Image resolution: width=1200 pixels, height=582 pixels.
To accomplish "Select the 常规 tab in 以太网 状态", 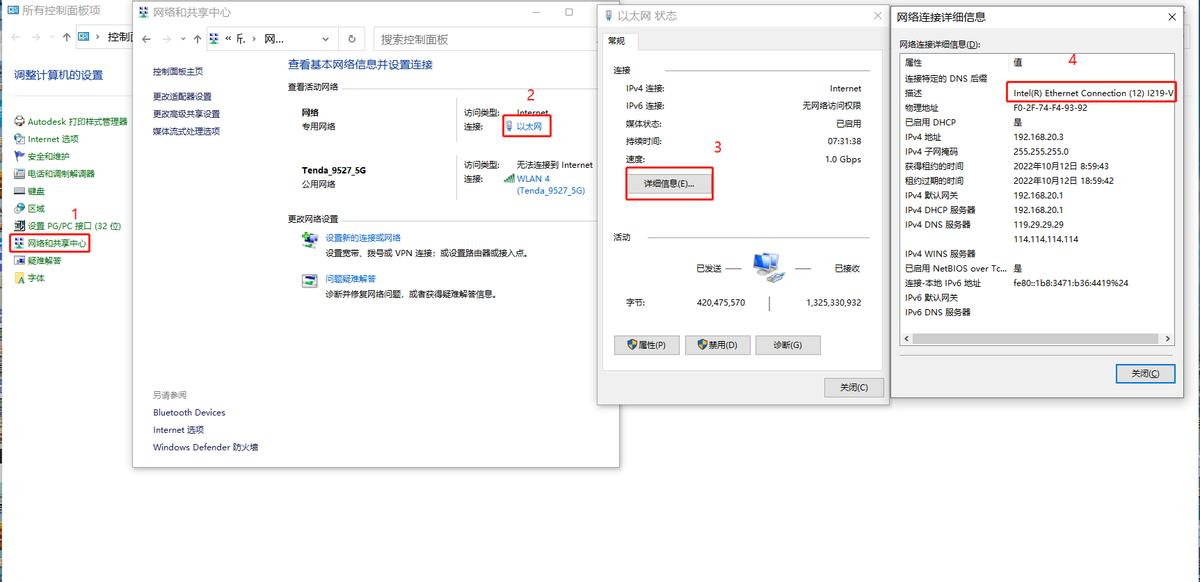I will click(616, 41).
